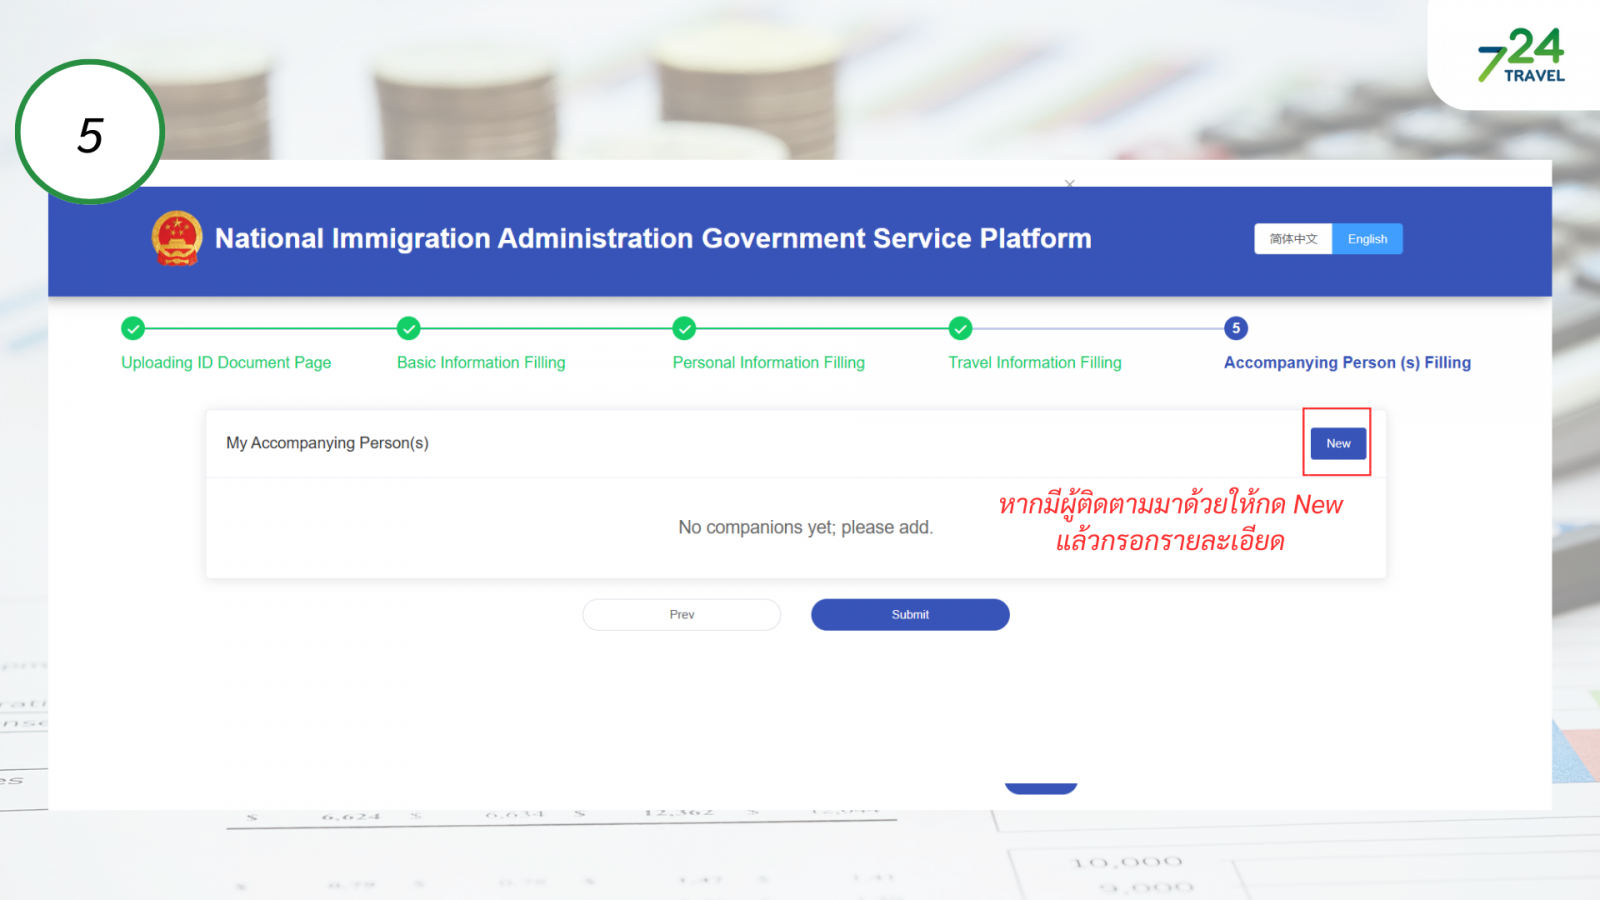The image size is (1600, 900).
Task: Click the large number 5 circle badge
Action: tap(90, 133)
